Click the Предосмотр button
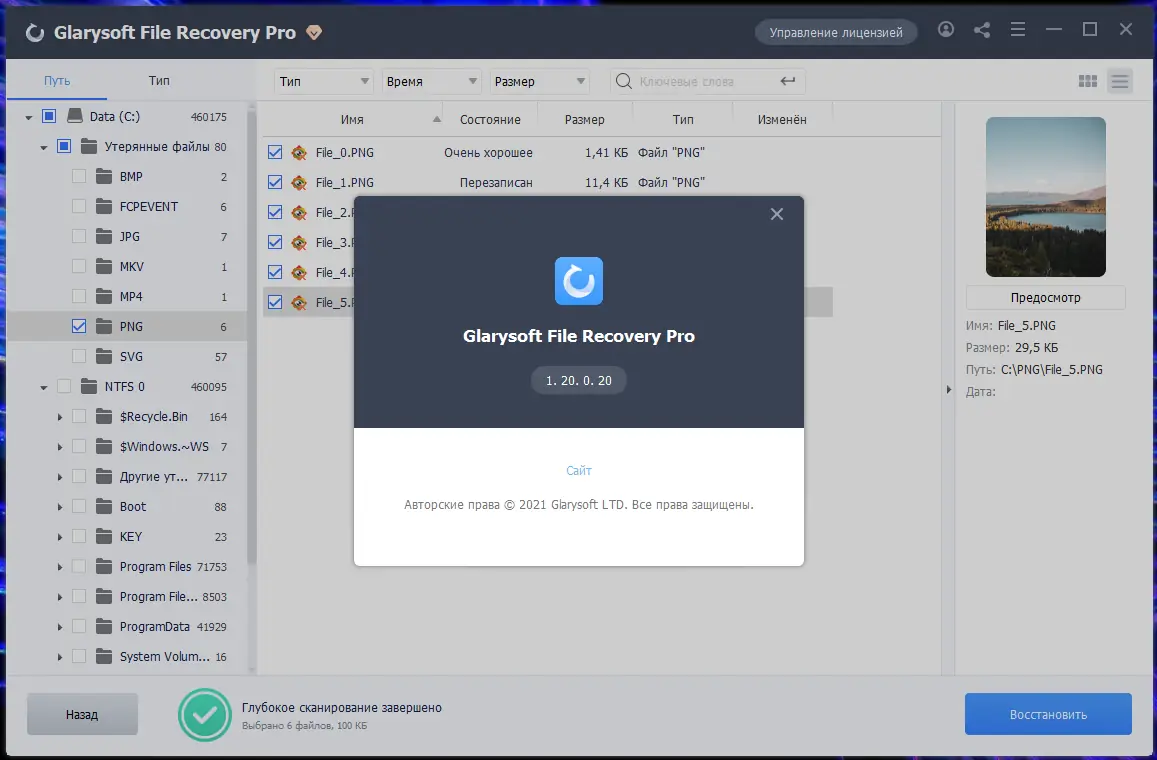Screen dimensions: 1157x760 click(x=1046, y=297)
